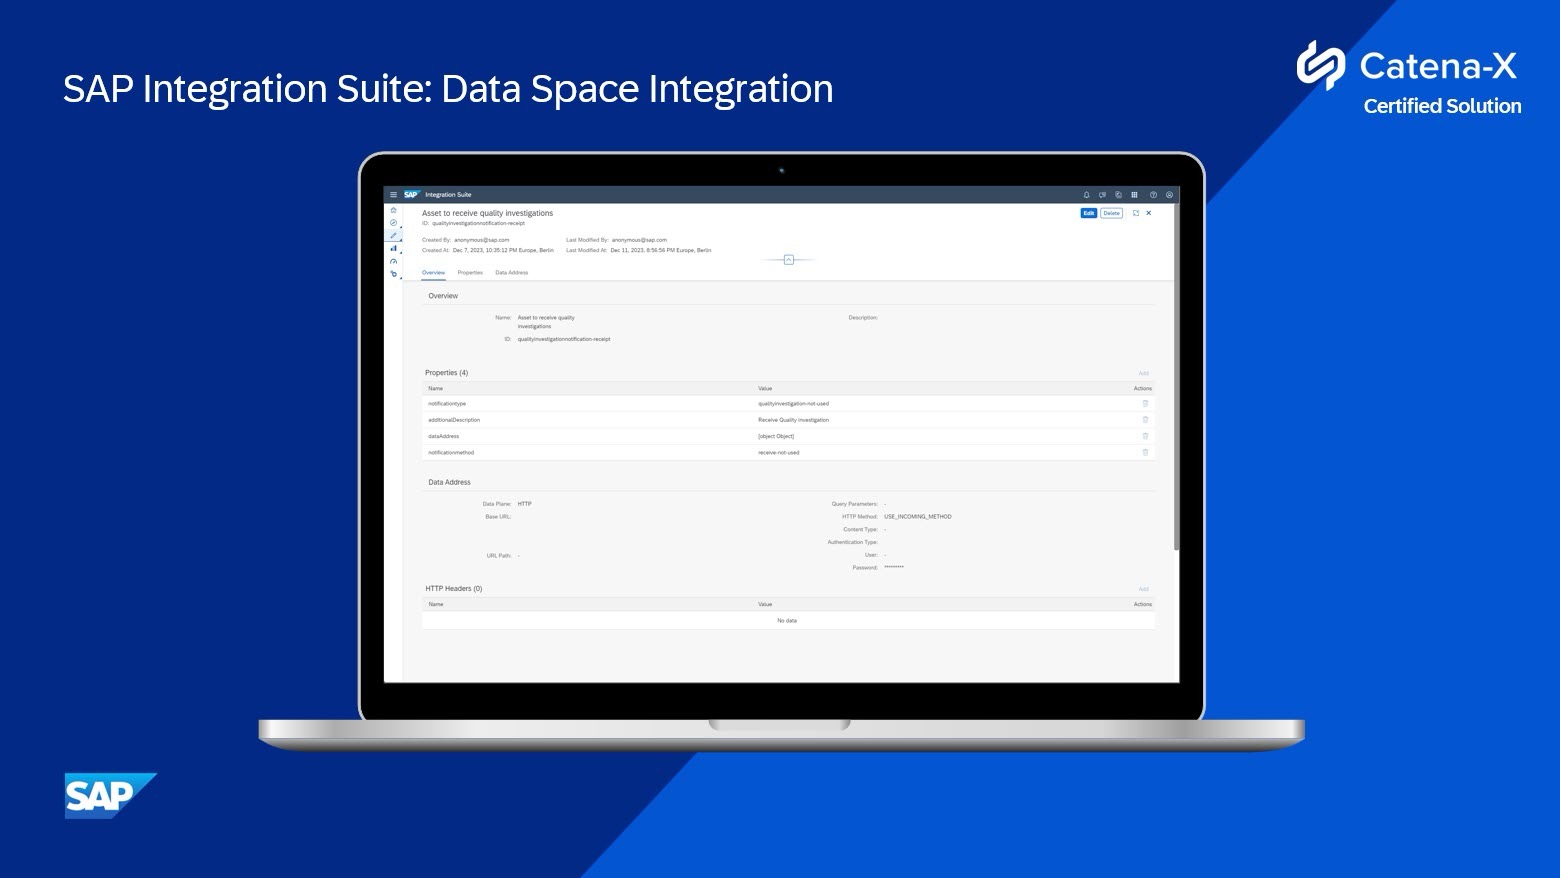Viewport: 1560px width, 878px height.
Task: Collapse the asset header section
Action: click(x=788, y=260)
